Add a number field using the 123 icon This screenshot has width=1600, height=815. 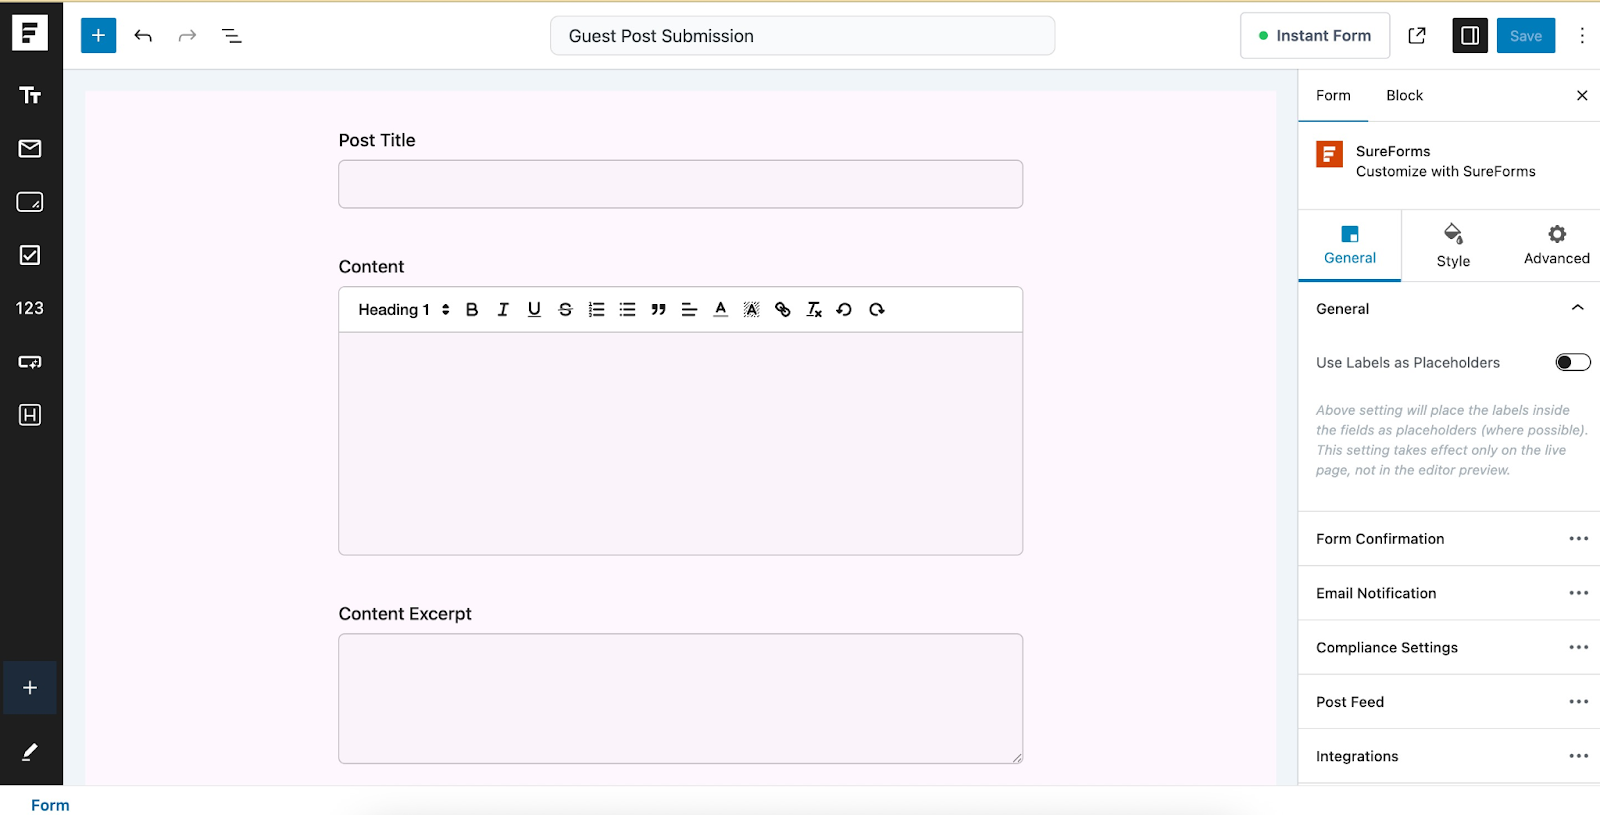(30, 307)
